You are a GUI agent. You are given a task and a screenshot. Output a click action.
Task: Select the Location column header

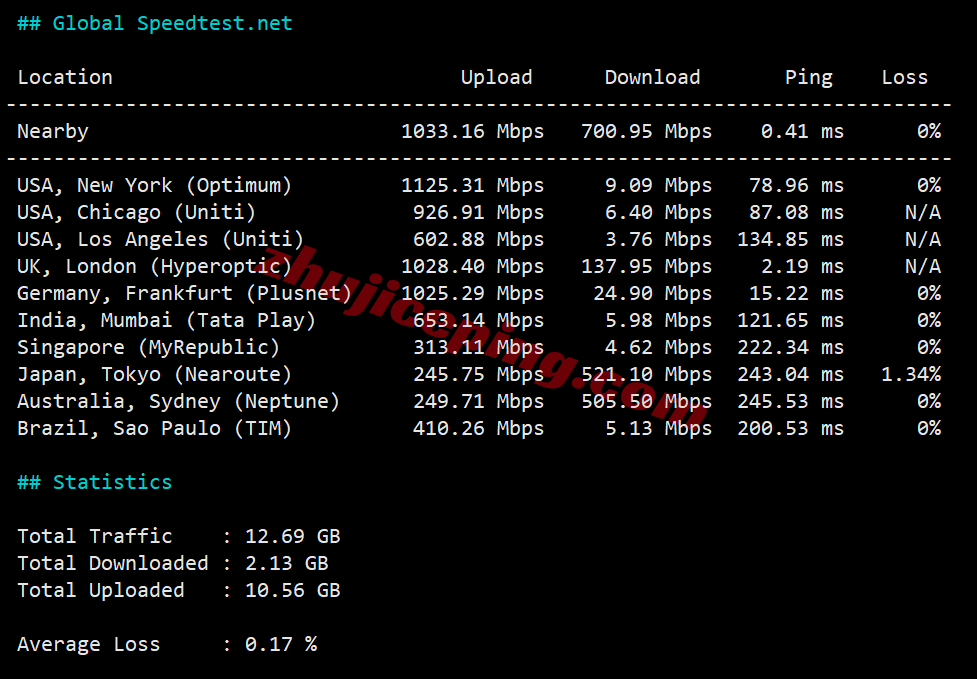(x=64, y=77)
